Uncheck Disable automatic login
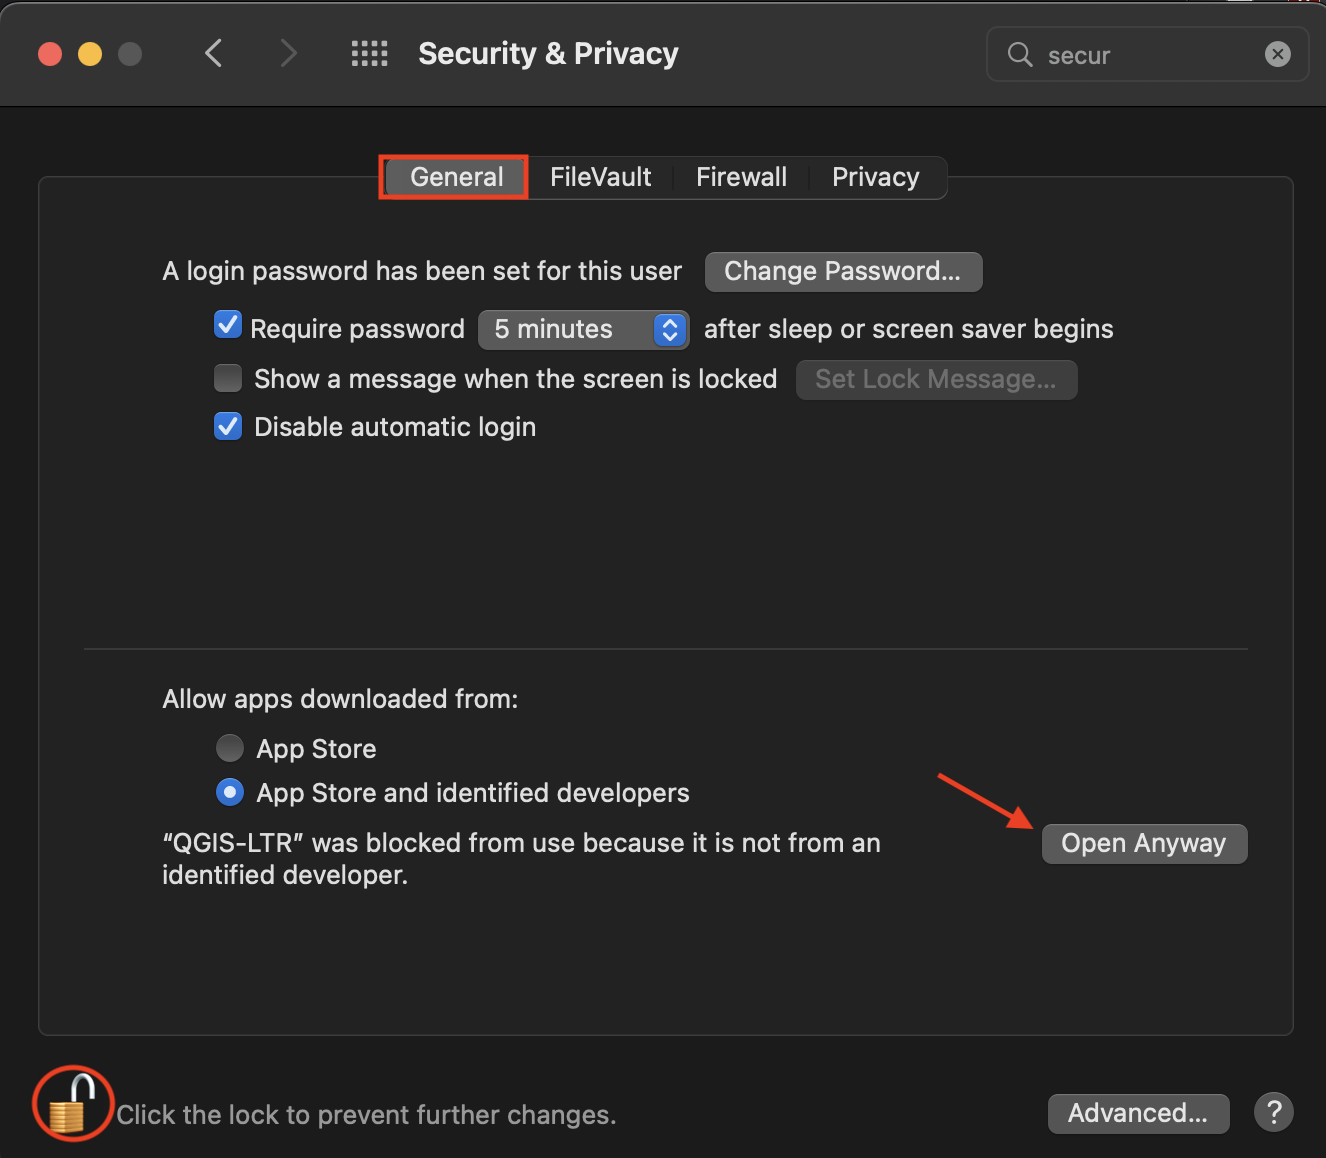The image size is (1326, 1158). [228, 427]
